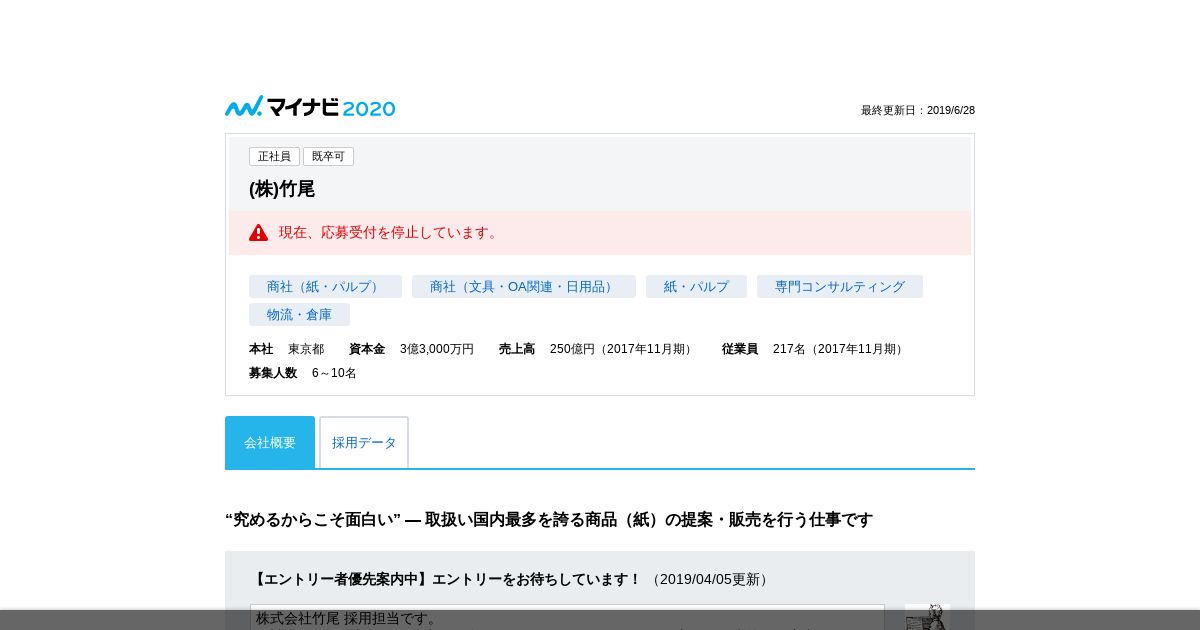Click the company name (株)竹尾
The height and width of the screenshot is (630, 1200).
[282, 189]
